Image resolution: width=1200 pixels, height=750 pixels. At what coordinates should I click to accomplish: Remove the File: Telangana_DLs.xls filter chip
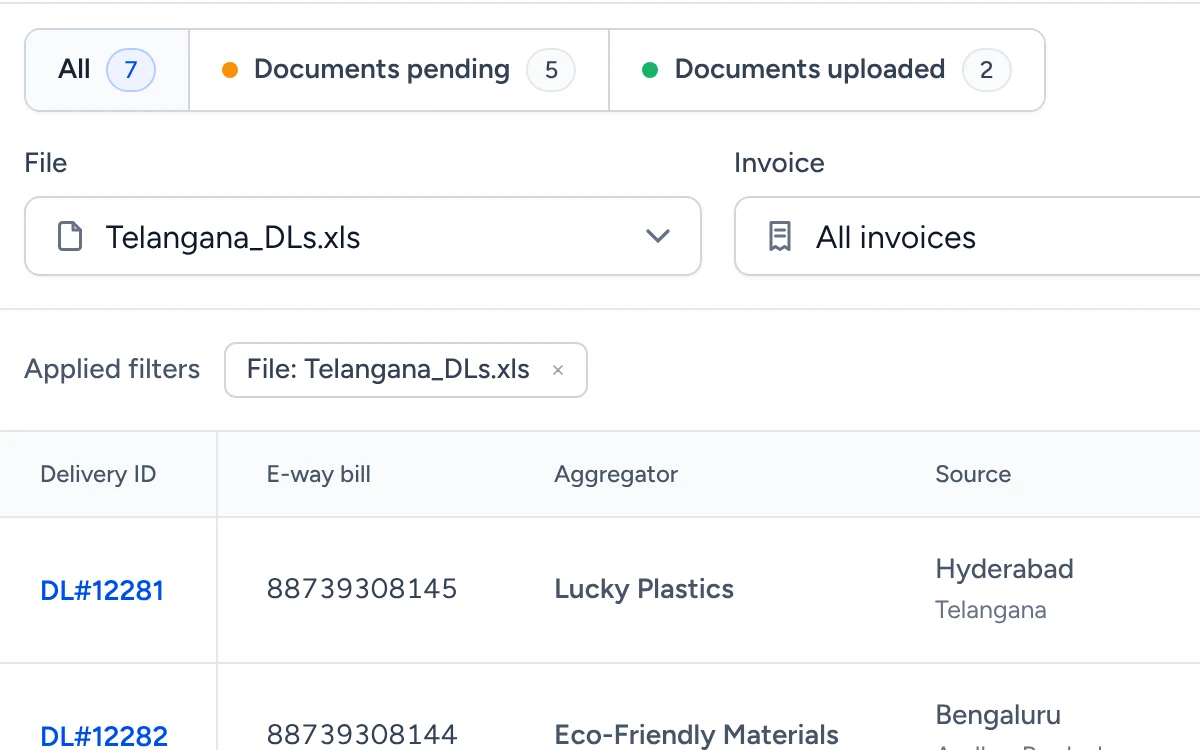pyautogui.click(x=558, y=370)
